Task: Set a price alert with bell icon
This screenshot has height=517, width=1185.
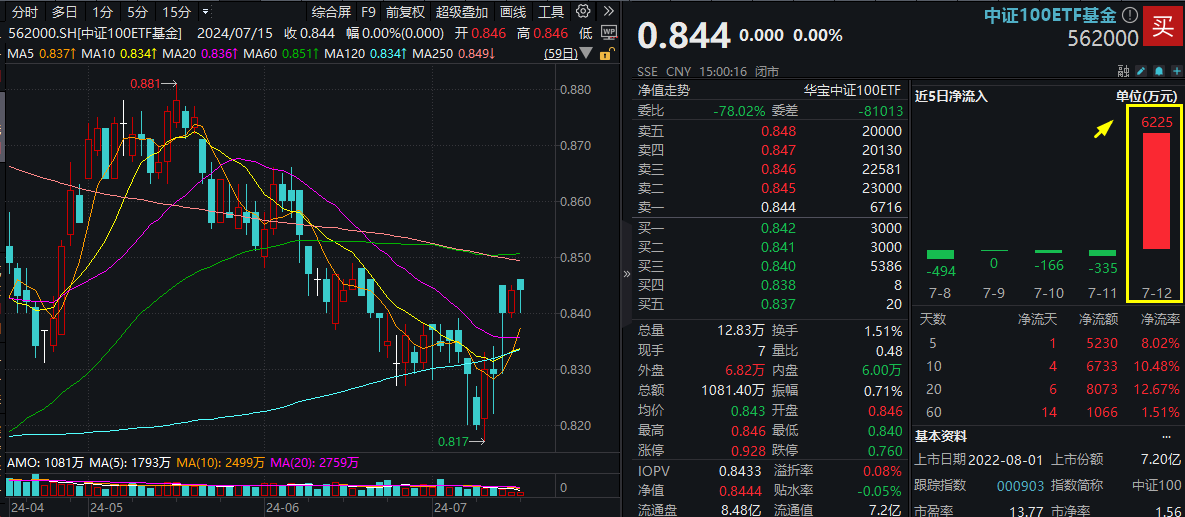Action: pos(1158,71)
